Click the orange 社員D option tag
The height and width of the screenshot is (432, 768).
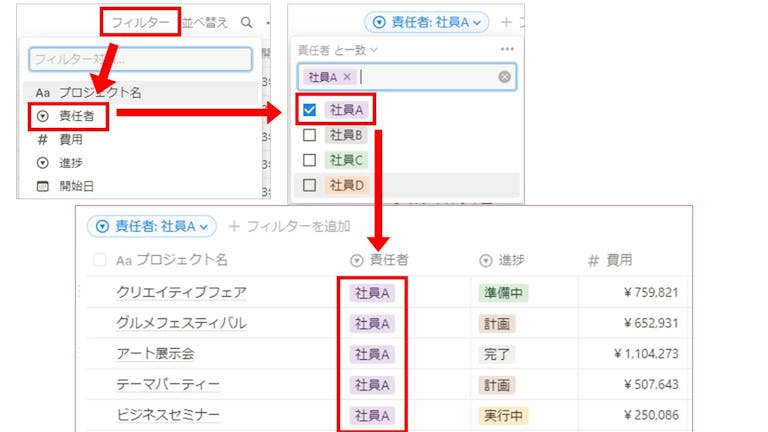click(x=346, y=185)
